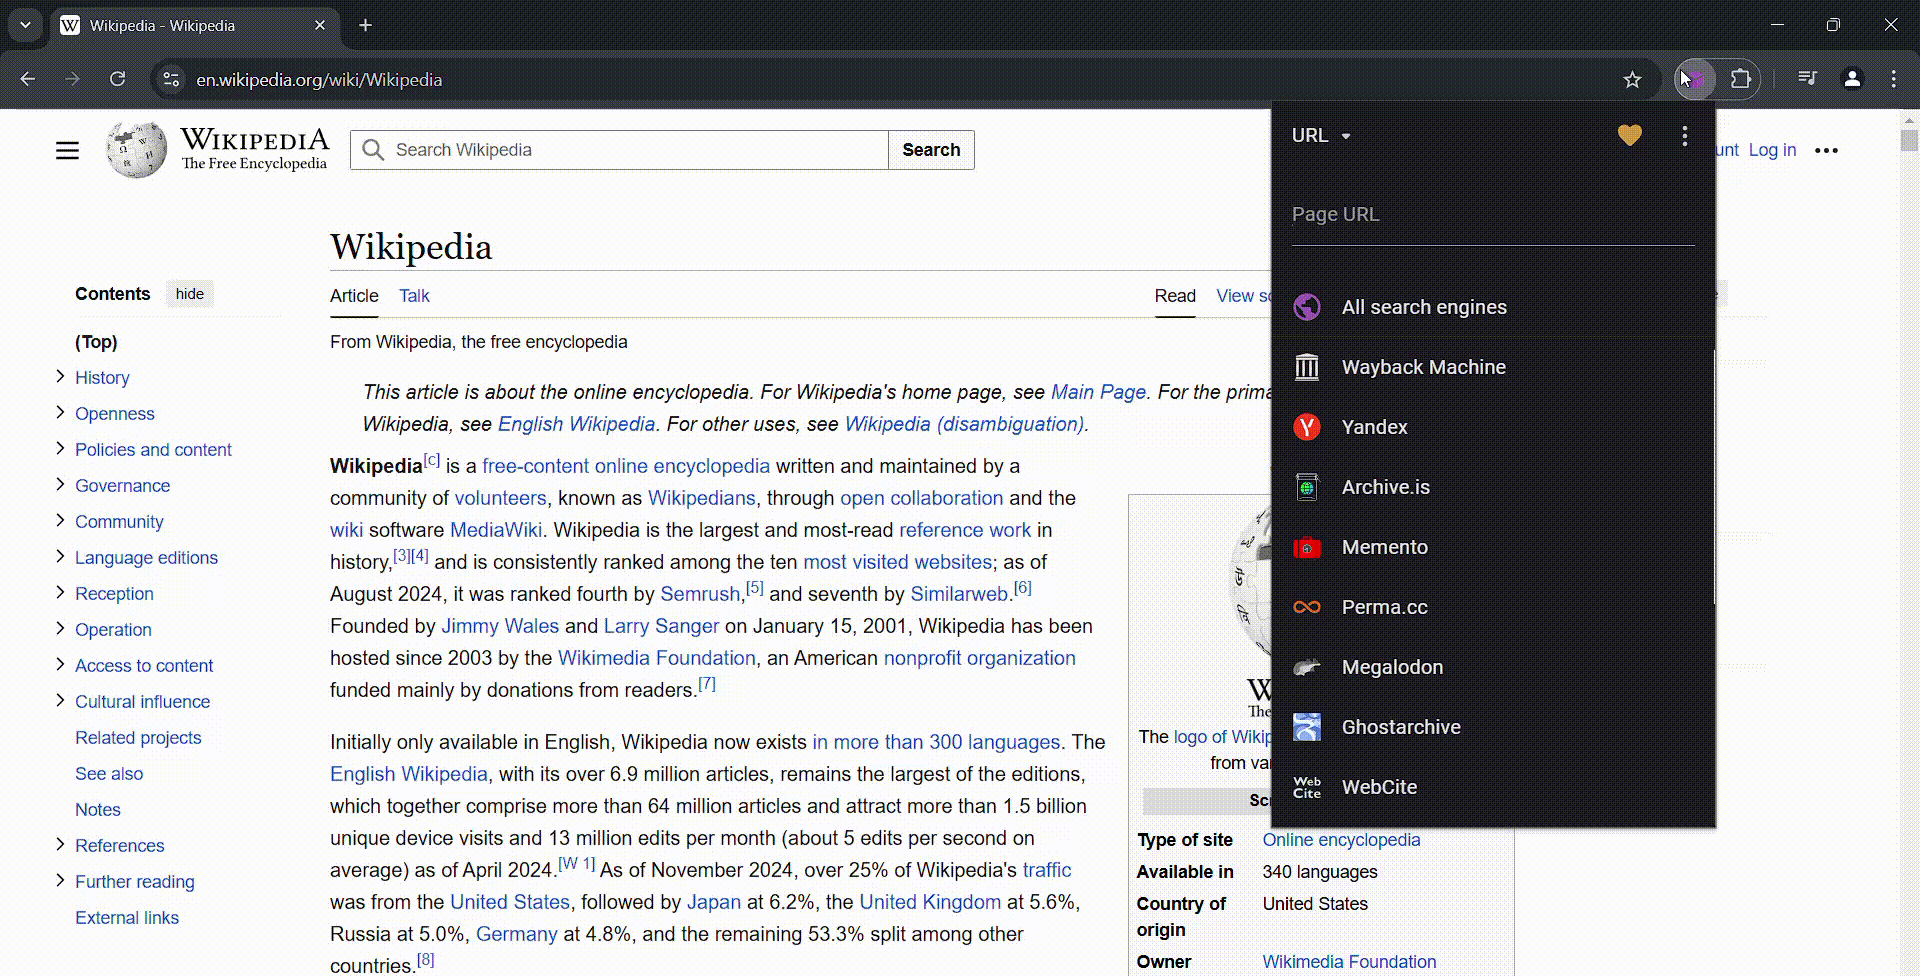Choose Yandex from the engine list

[x=1373, y=427]
